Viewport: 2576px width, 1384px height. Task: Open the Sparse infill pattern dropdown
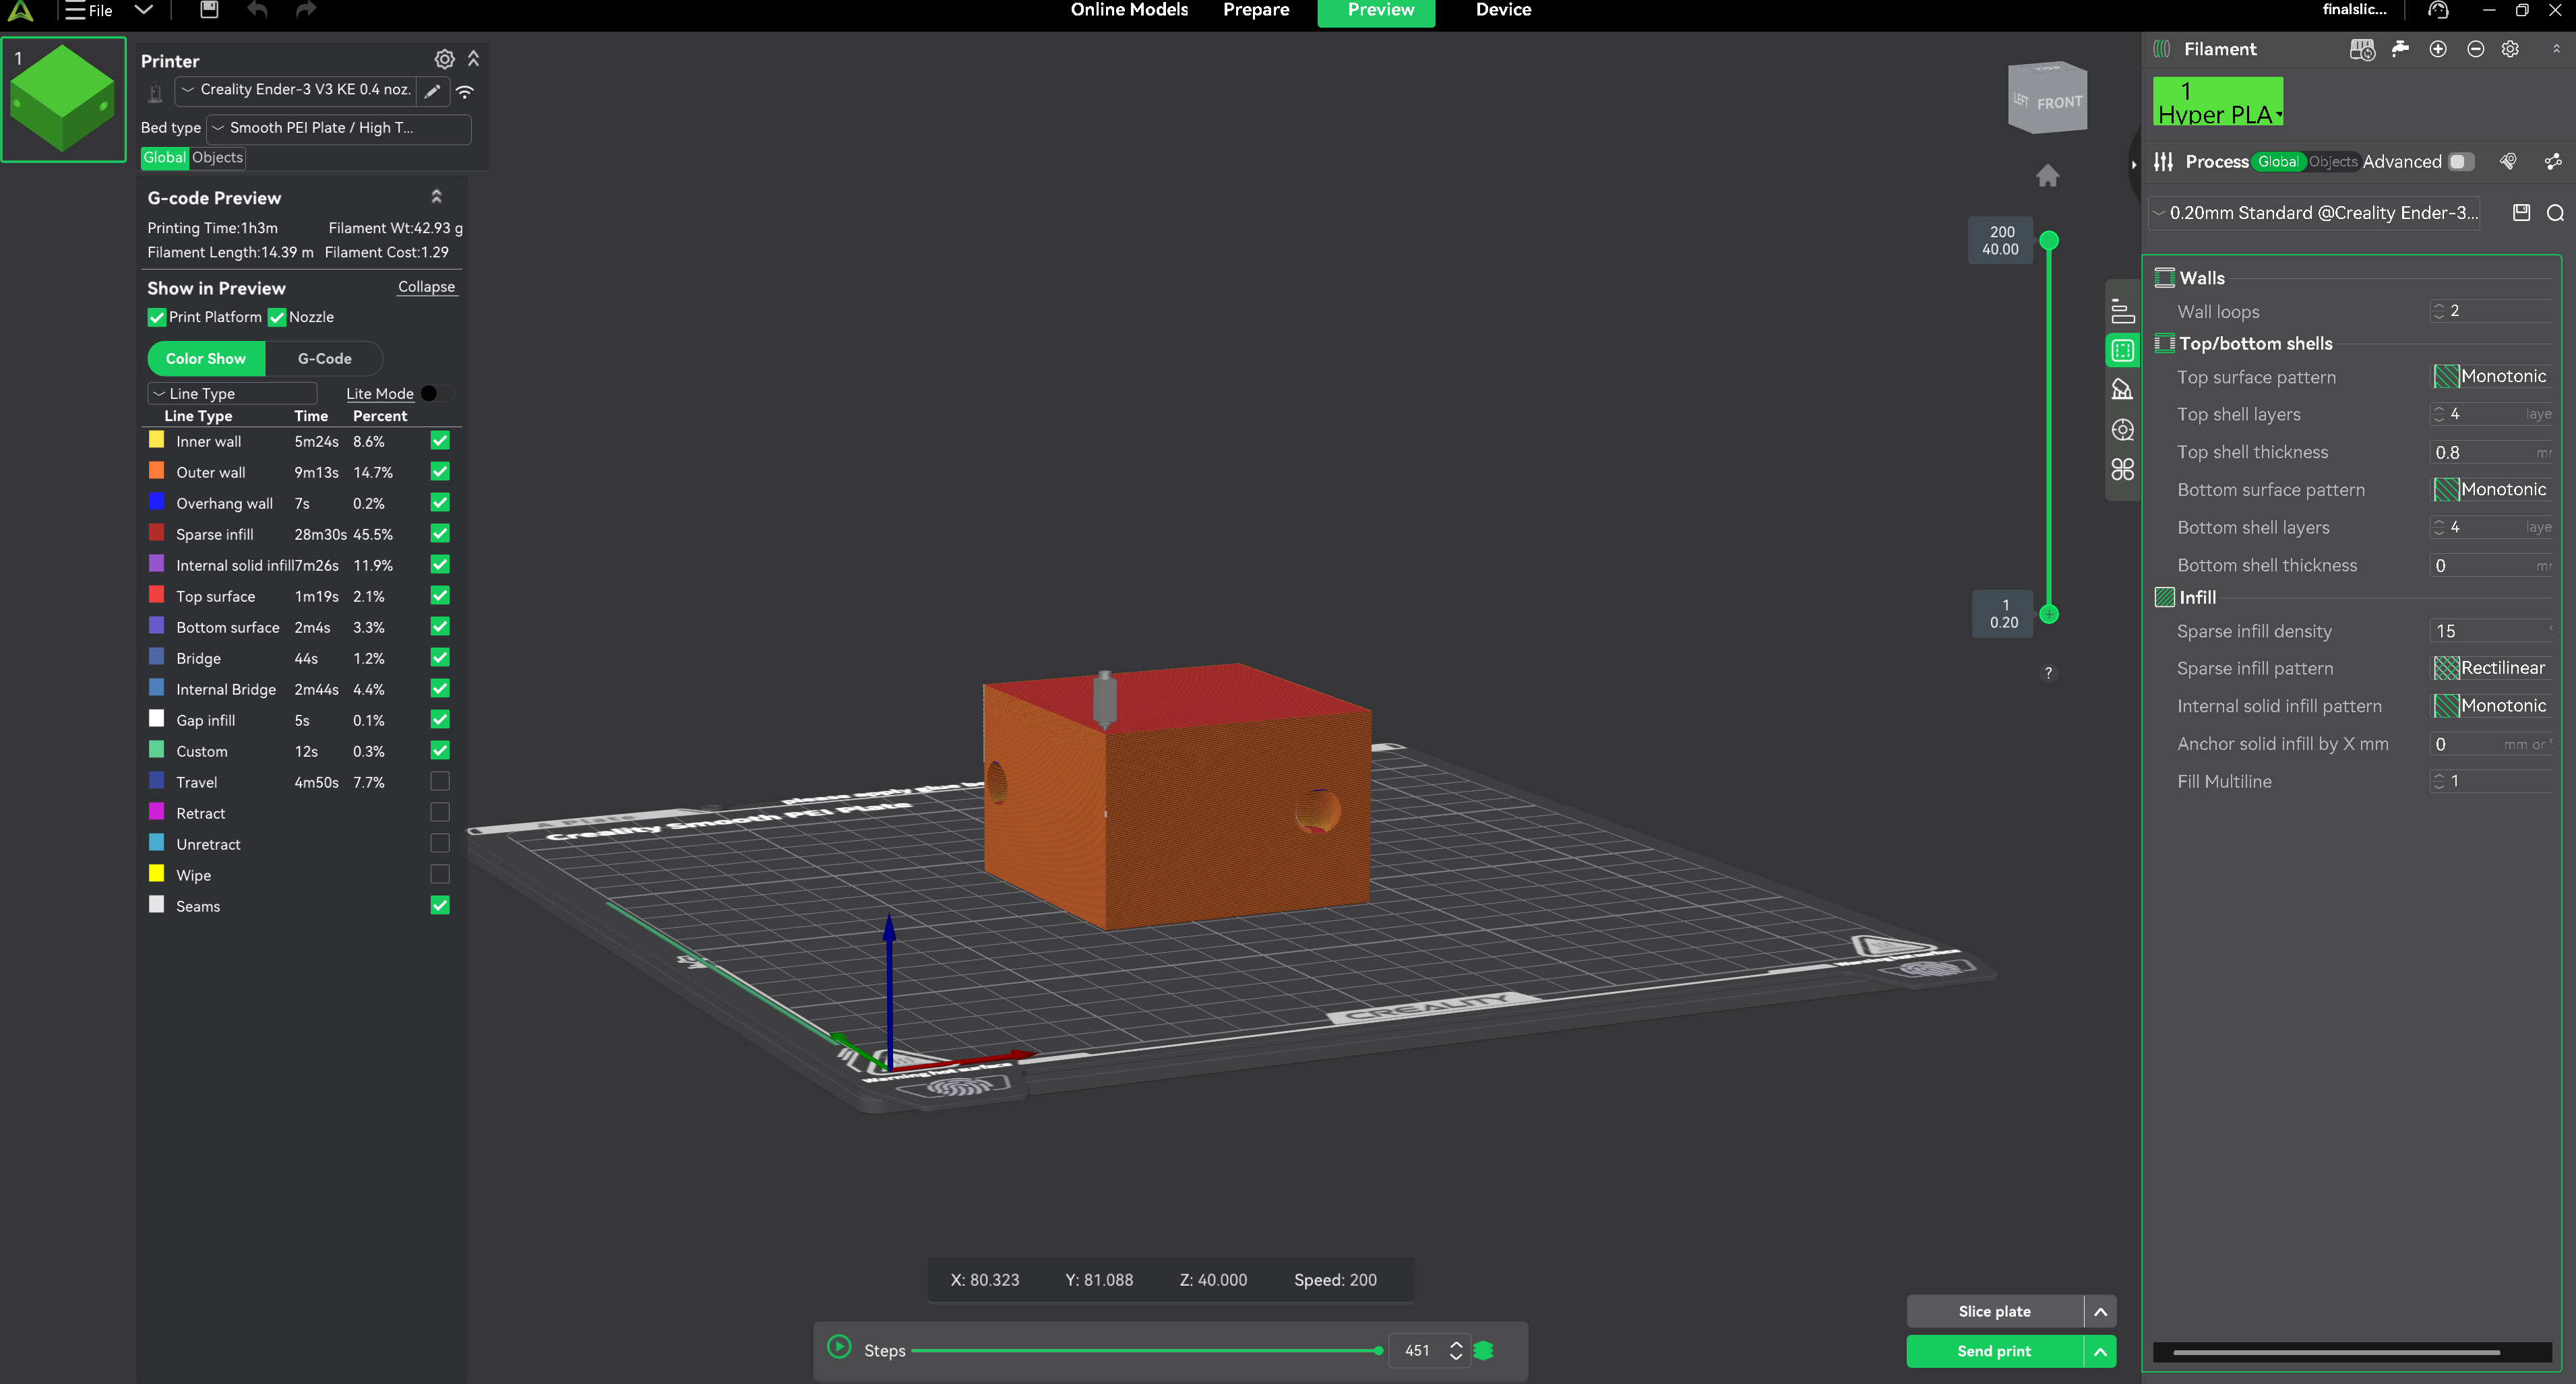point(2490,668)
